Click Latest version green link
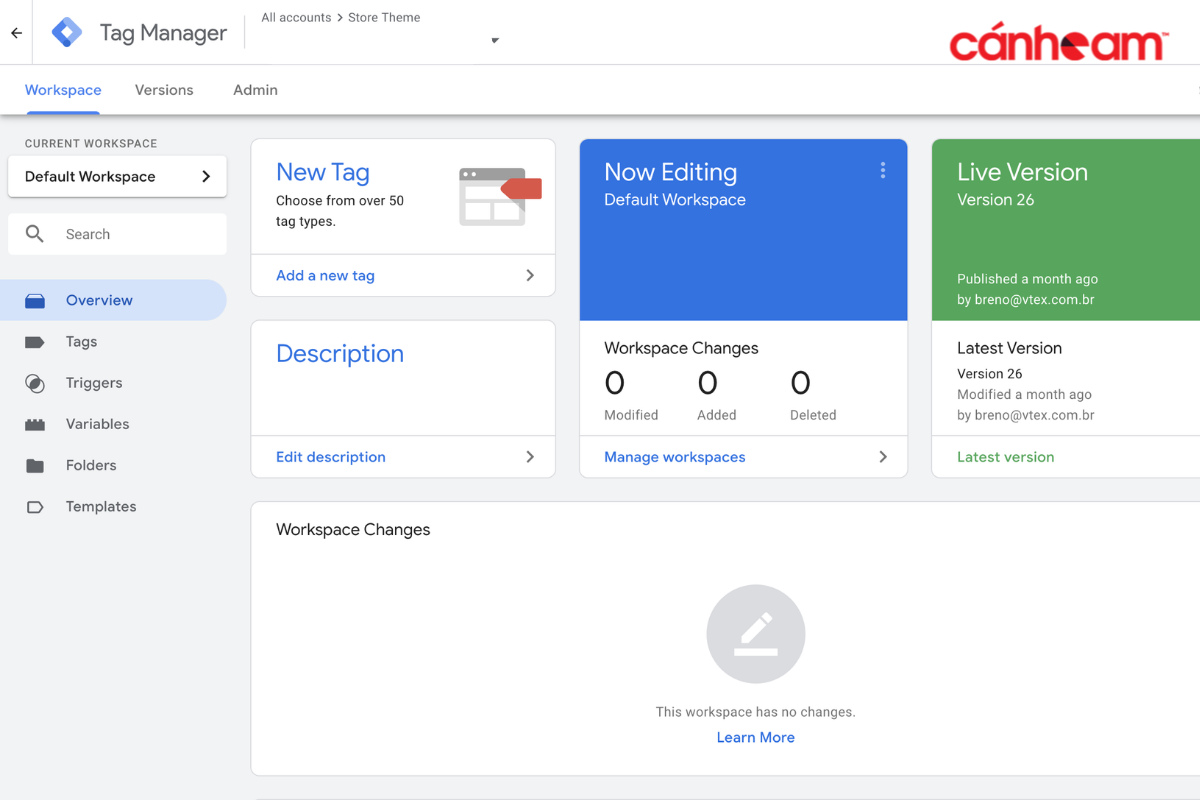This screenshot has height=800, width=1200. (1005, 457)
